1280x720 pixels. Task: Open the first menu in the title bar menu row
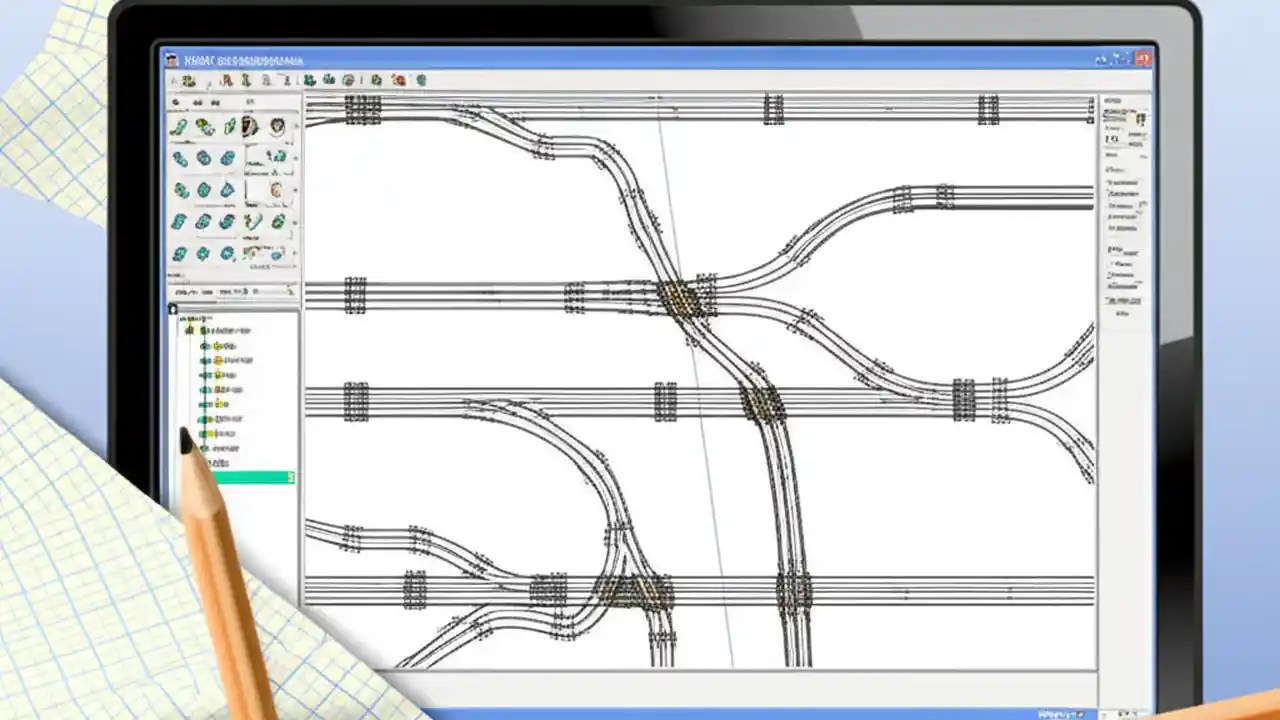(x=195, y=60)
